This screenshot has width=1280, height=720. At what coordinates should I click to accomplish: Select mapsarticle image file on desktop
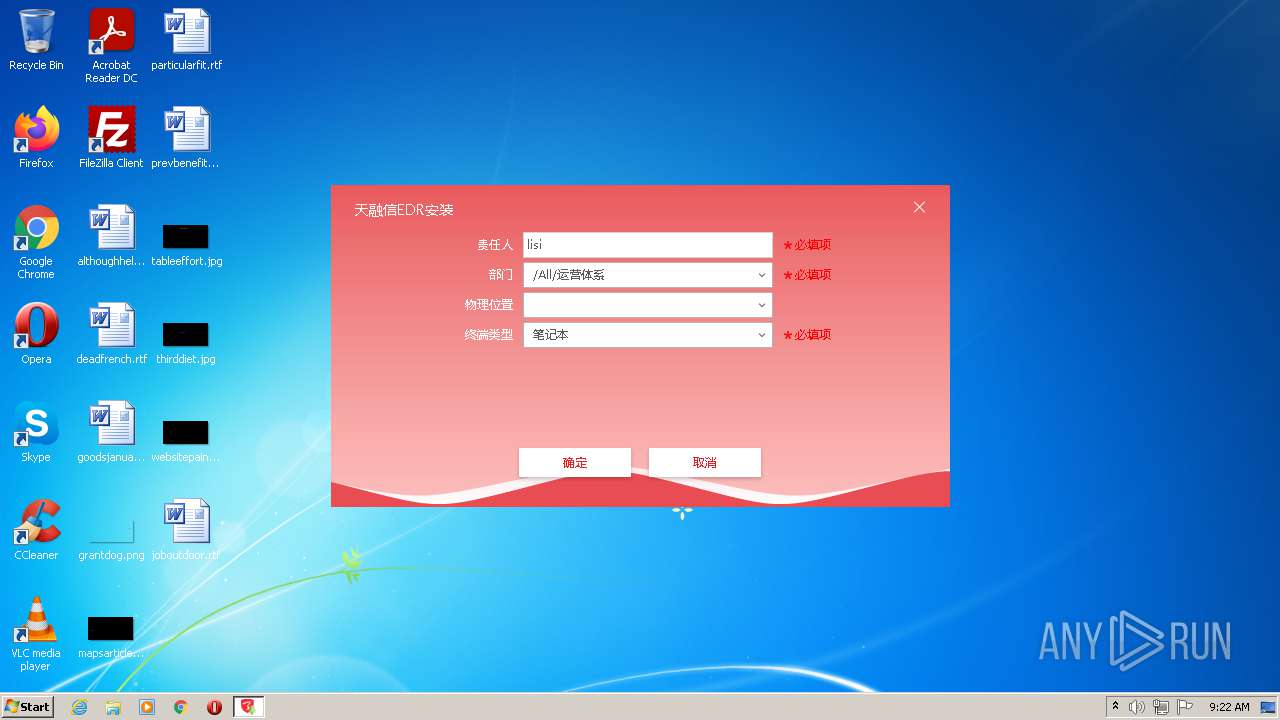111,638
